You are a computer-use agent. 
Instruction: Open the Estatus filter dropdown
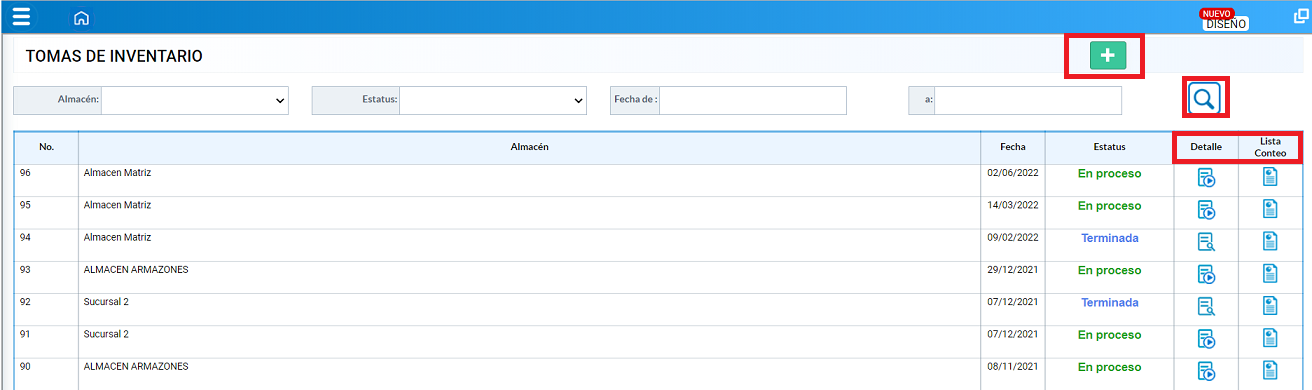click(493, 100)
